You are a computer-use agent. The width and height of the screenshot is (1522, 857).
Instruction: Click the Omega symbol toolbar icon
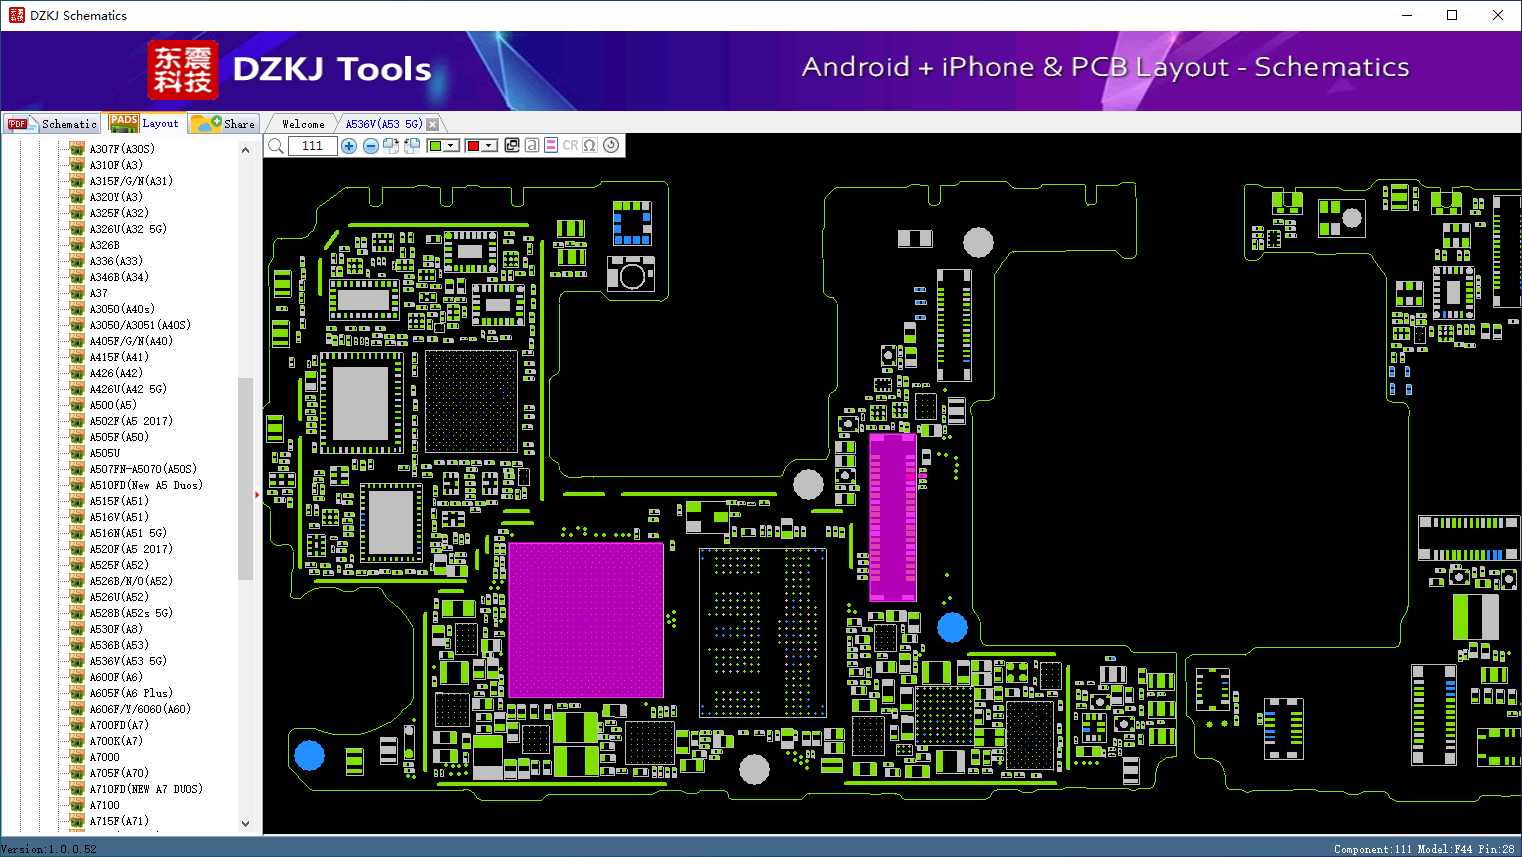pyautogui.click(x=590, y=145)
